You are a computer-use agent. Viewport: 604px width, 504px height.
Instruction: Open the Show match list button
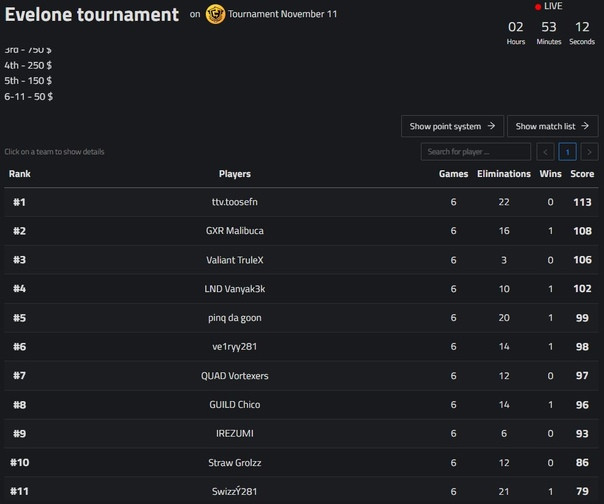pos(552,126)
